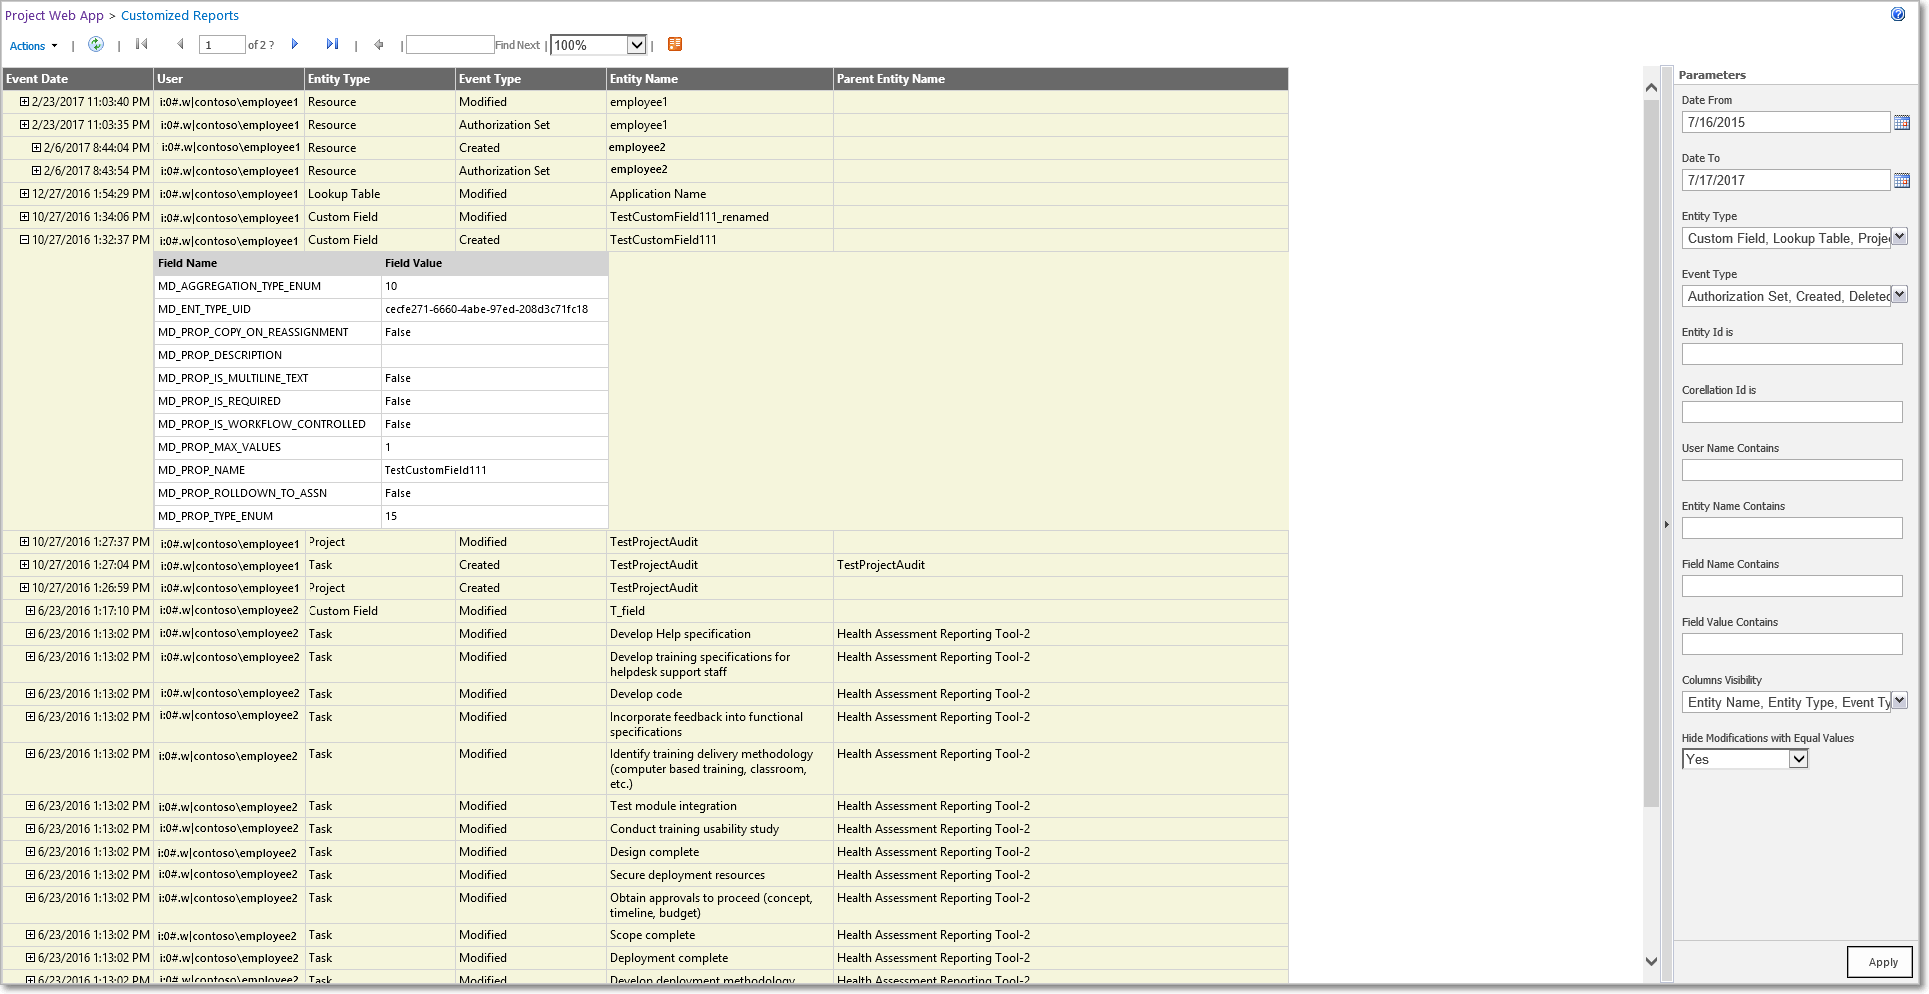Click the report scroll up arrow
The width and height of the screenshot is (1929, 994).
click(1651, 88)
